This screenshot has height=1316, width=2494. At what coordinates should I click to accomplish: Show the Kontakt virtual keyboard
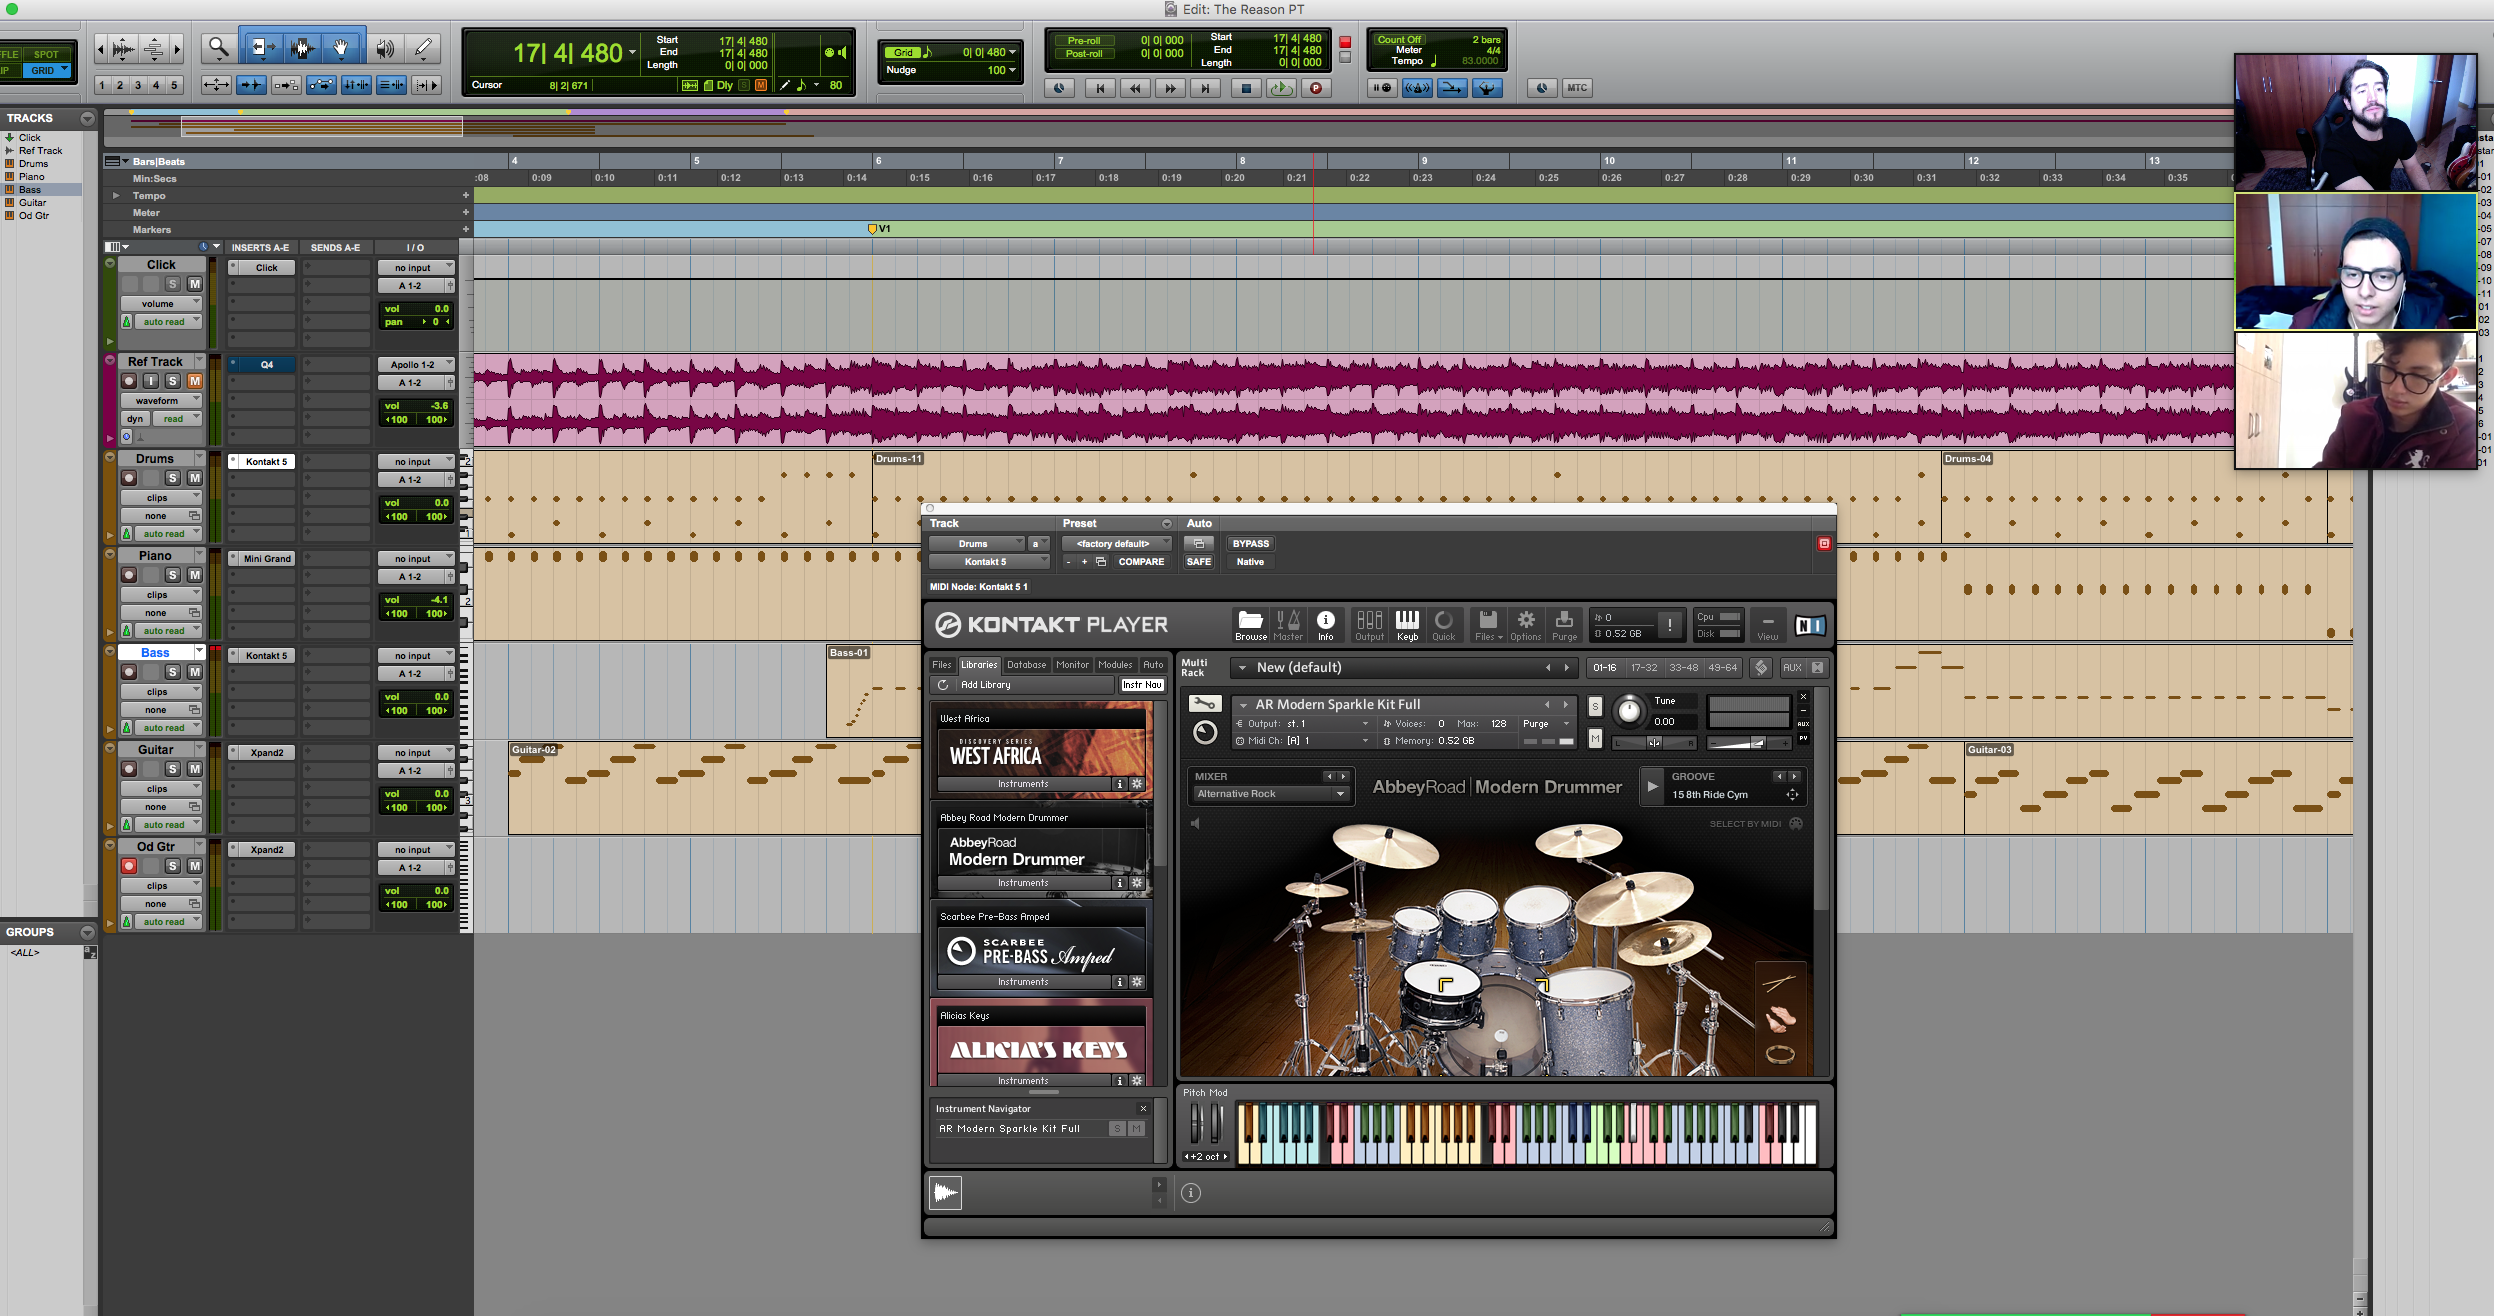1407,624
